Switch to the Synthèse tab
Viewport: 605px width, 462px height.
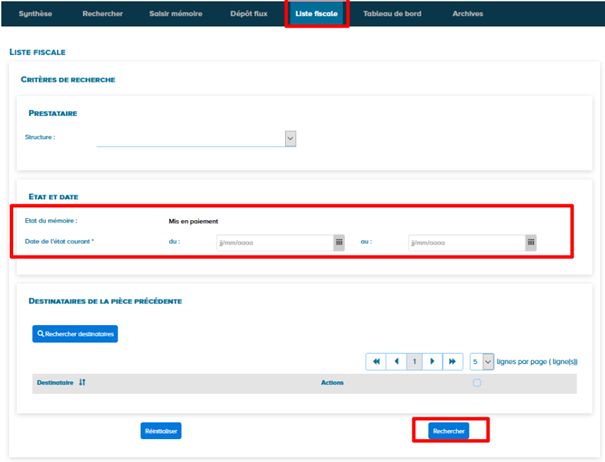click(x=36, y=14)
